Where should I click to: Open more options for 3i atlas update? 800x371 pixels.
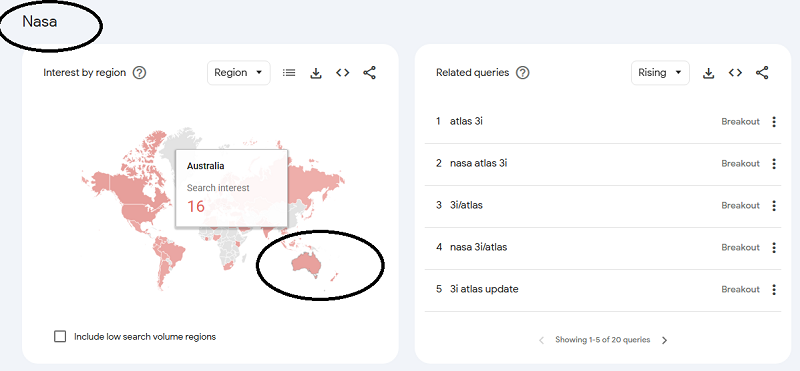pyautogui.click(x=774, y=290)
